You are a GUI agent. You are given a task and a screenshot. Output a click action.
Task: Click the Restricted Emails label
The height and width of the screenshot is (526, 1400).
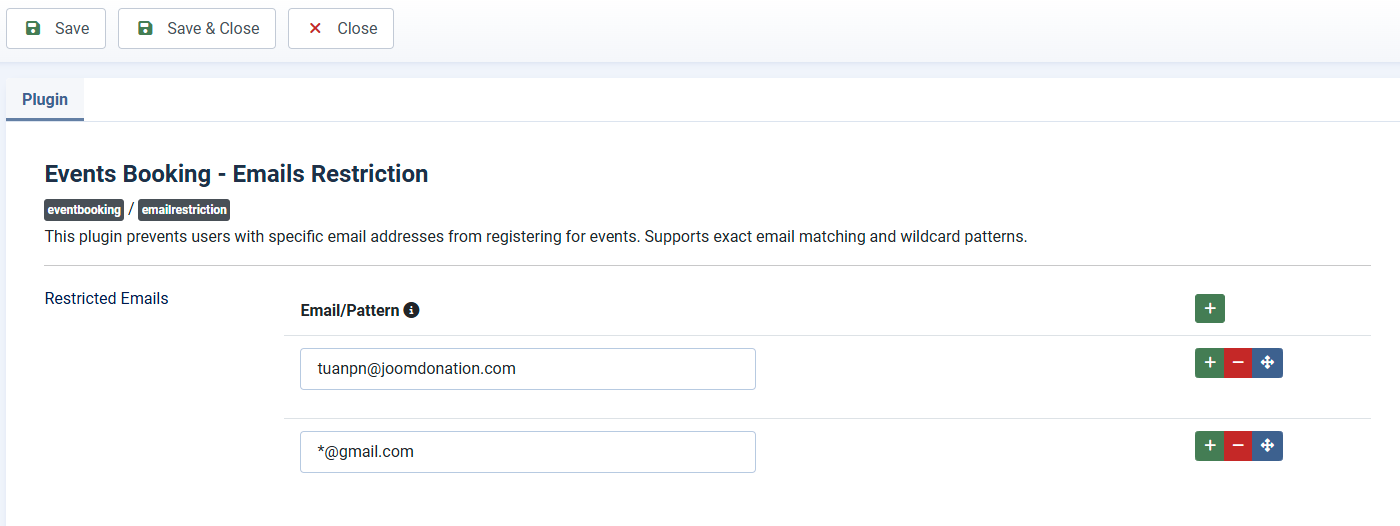tap(107, 299)
